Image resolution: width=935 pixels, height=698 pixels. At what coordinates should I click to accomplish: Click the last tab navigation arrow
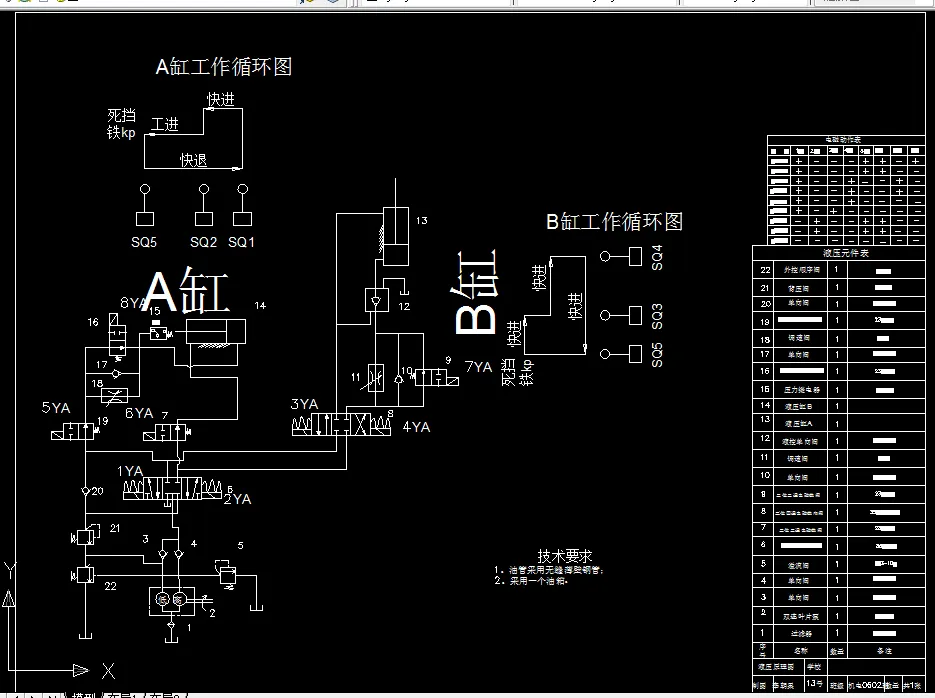point(55,692)
